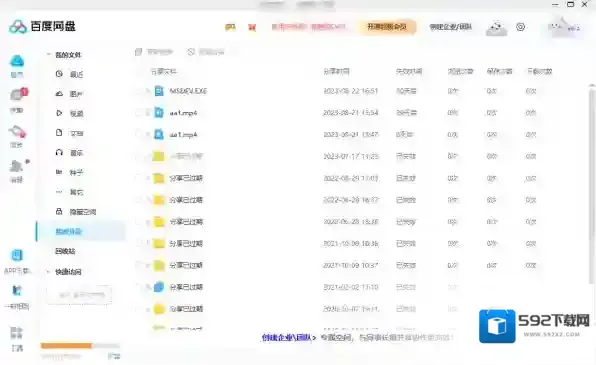Click the third left sidebar share icon
The image size is (596, 365).
pyautogui.click(x=17, y=132)
